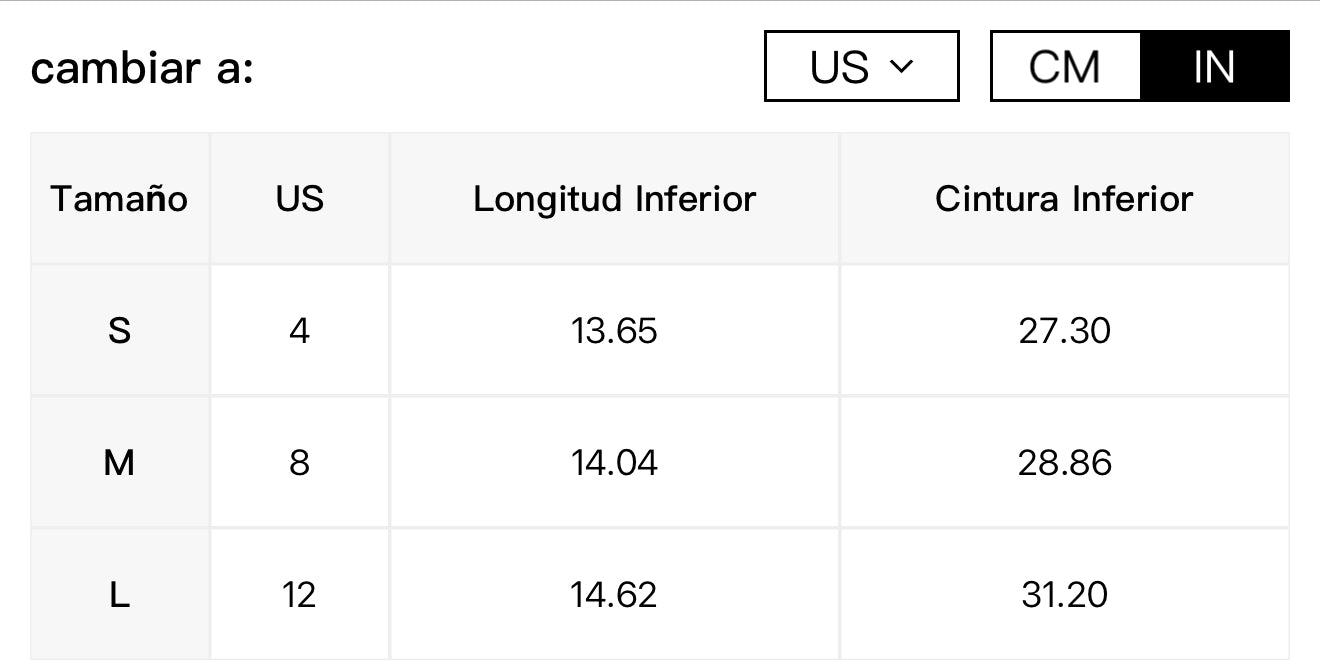Click the 13.65 length value
Image resolution: width=1320 pixels, height=665 pixels.
pyautogui.click(x=614, y=330)
